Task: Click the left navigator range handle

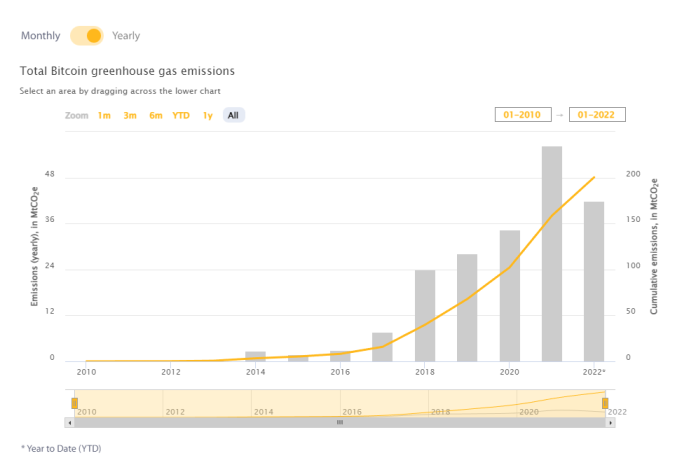Action: coord(75,403)
